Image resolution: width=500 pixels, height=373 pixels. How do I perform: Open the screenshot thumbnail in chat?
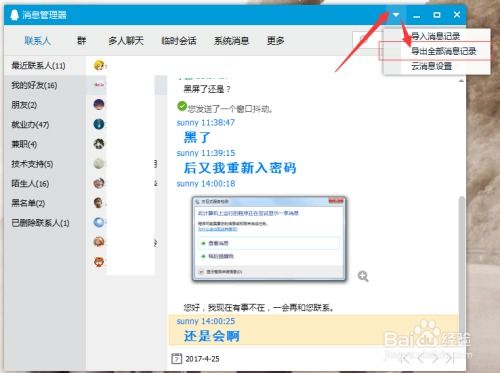(269, 239)
